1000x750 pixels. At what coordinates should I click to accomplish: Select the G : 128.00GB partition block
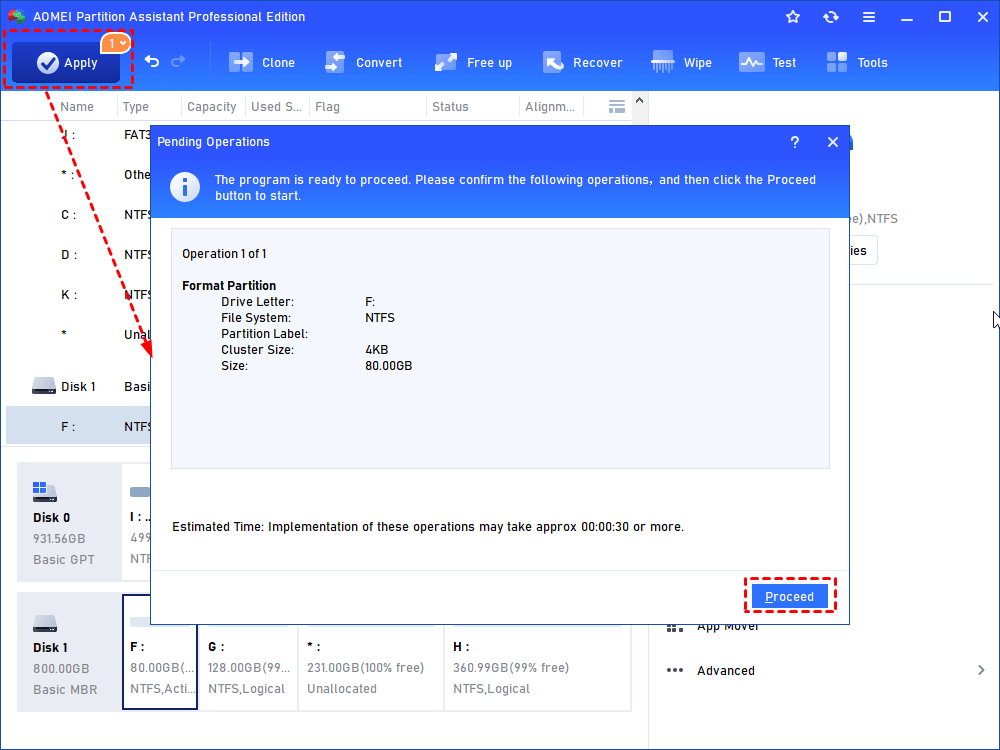(248, 667)
